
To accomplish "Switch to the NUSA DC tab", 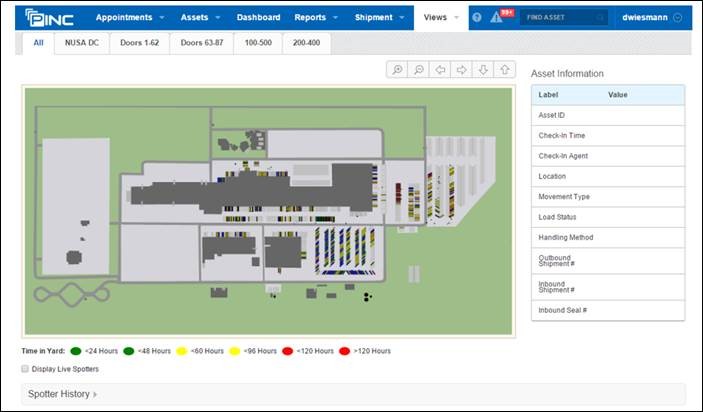I will (80, 44).
